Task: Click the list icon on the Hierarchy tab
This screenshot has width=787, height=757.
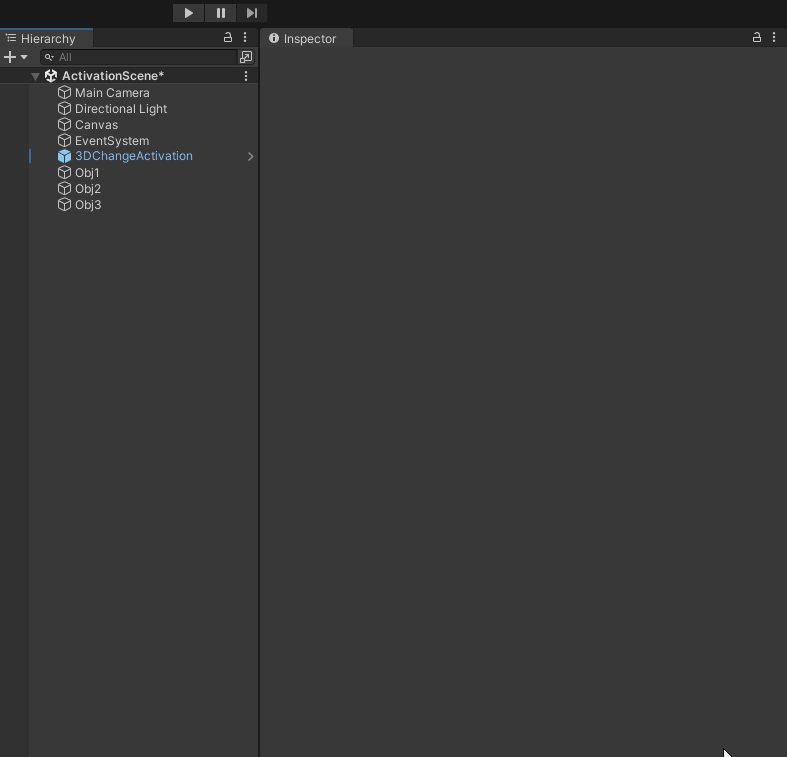Action: coord(11,38)
